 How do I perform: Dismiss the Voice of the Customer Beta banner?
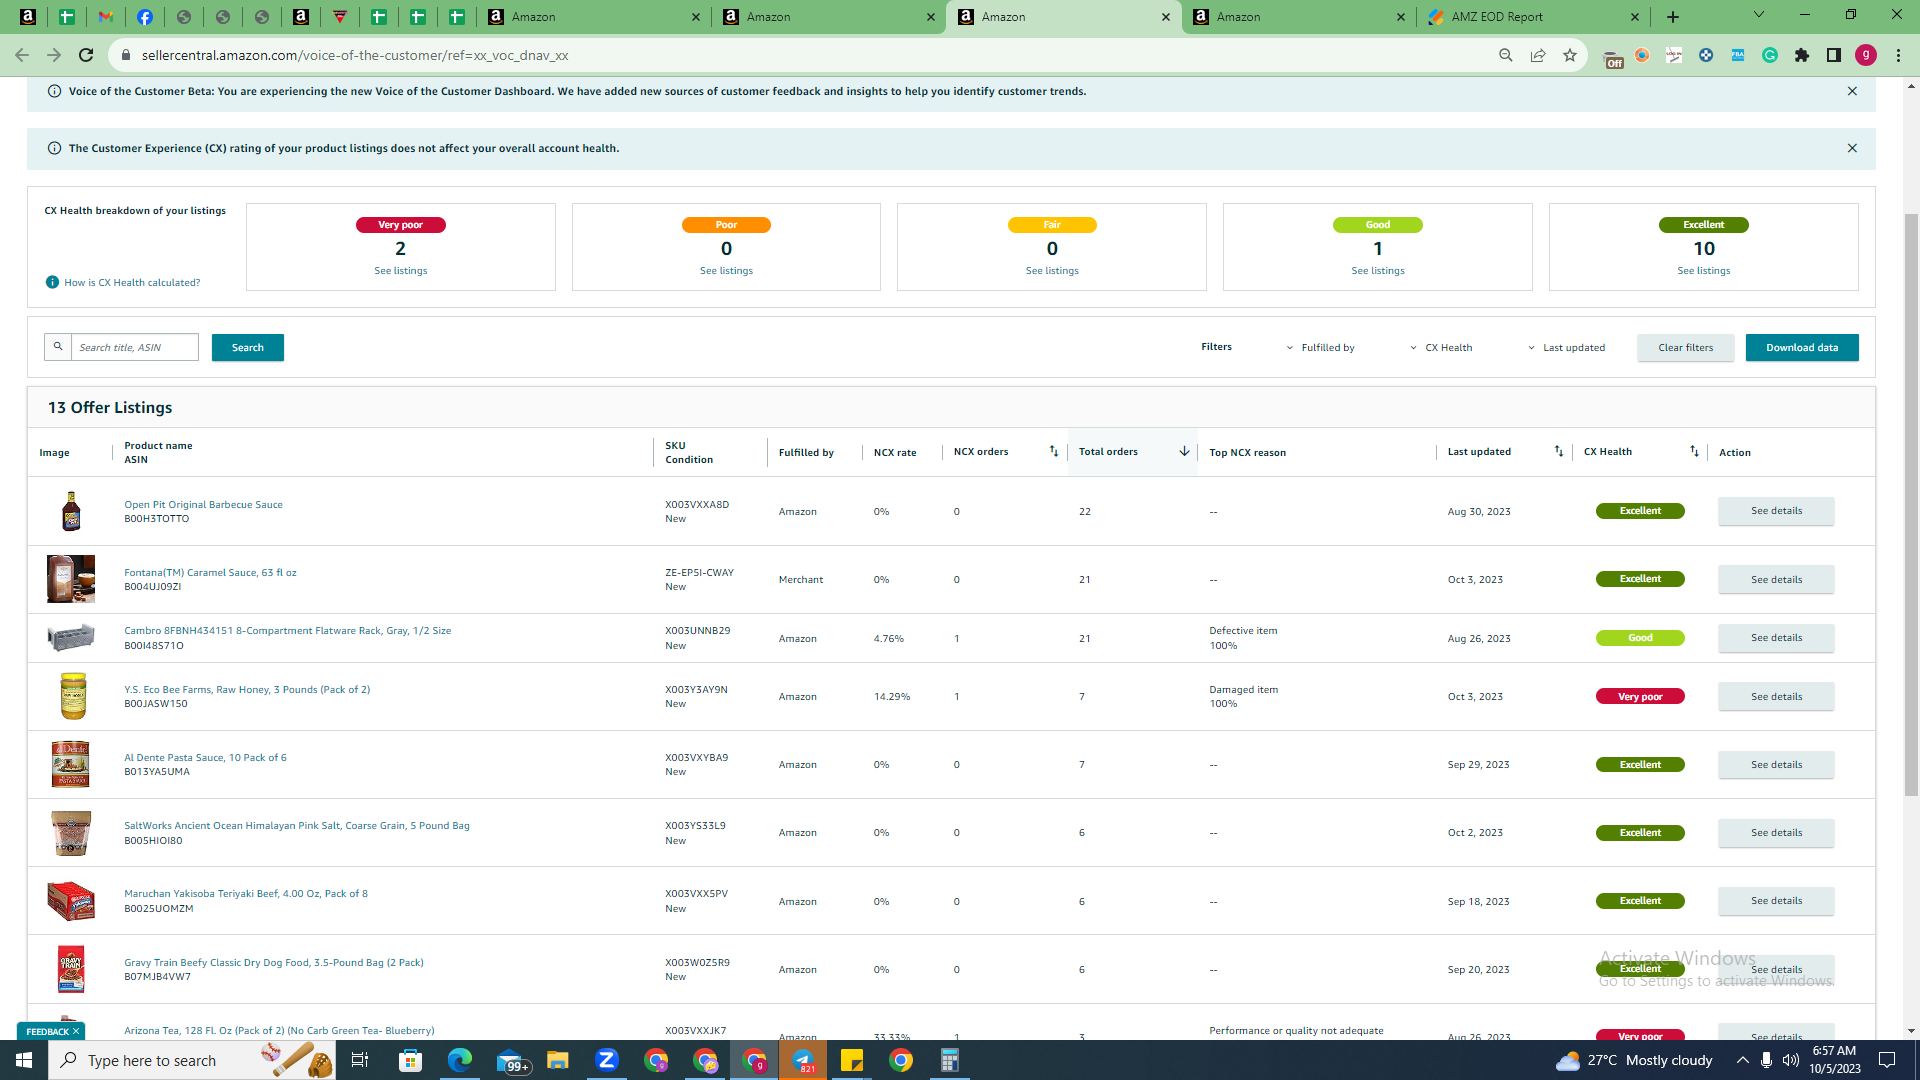[x=1852, y=91]
